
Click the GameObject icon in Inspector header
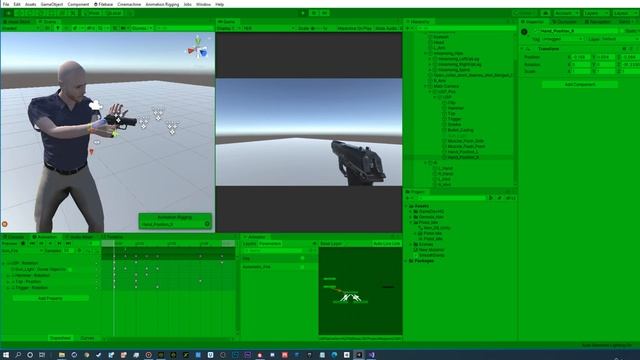524,31
